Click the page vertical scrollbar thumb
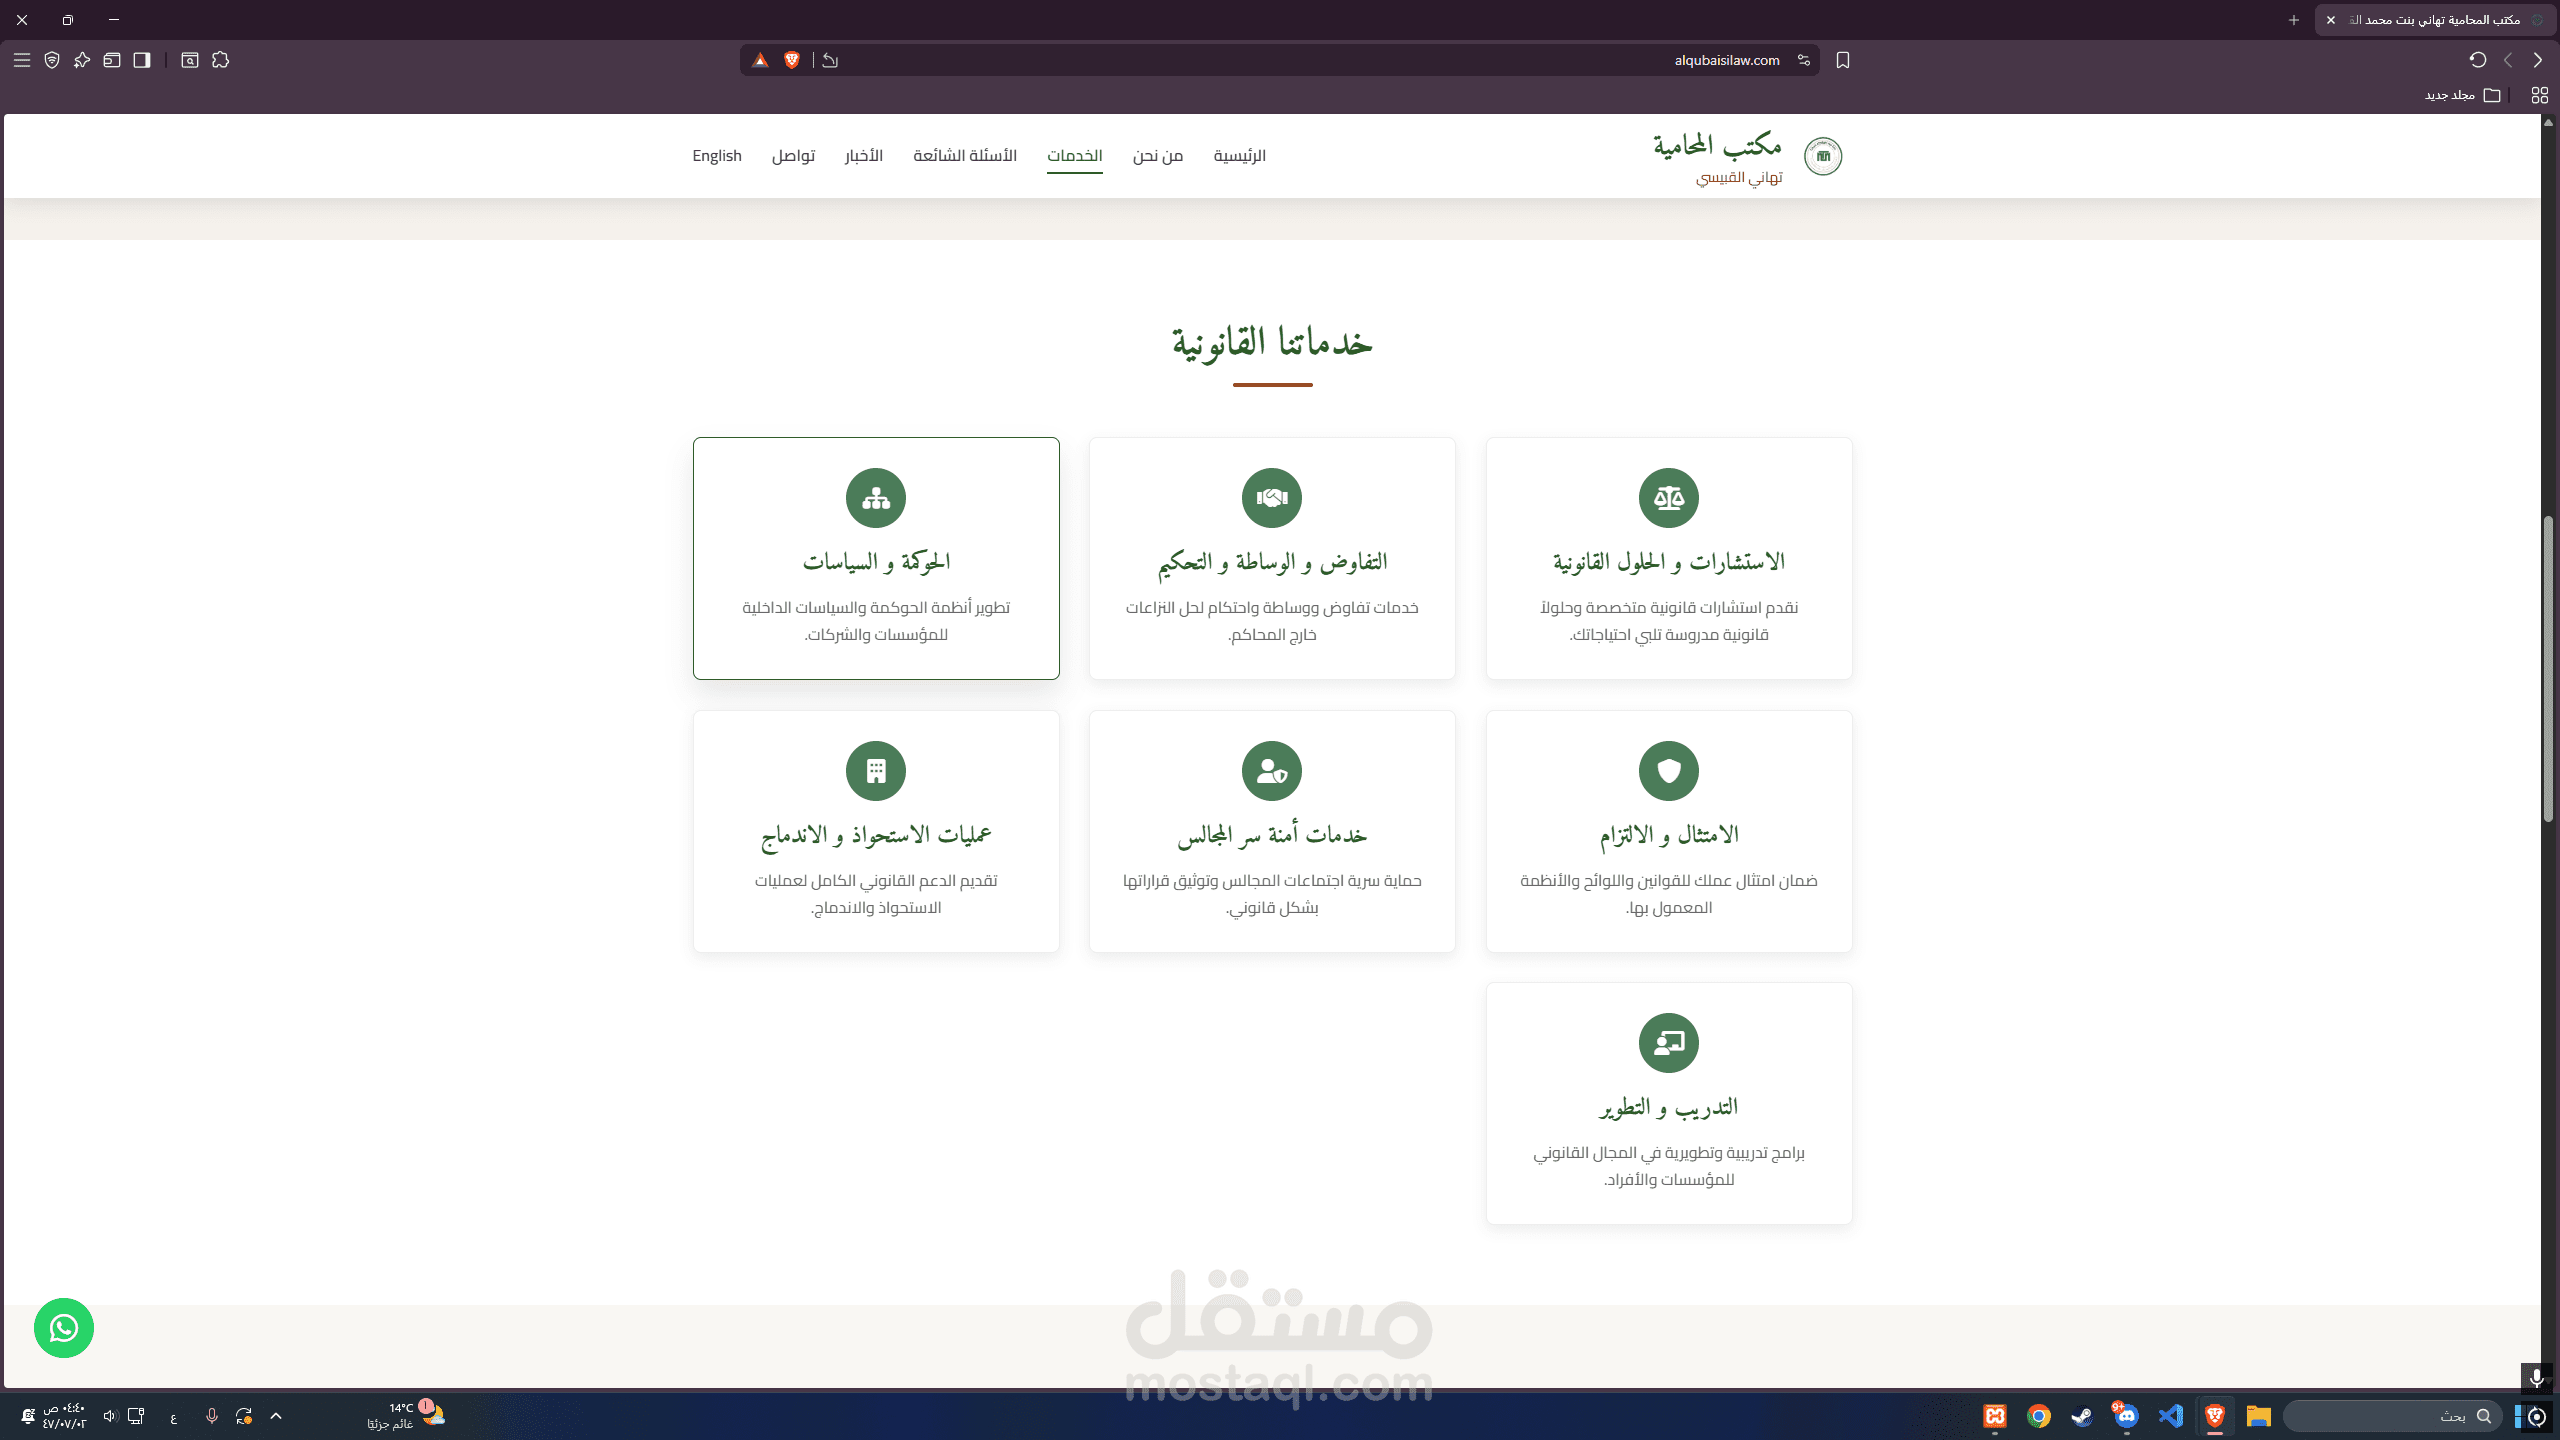The image size is (2560, 1440). [x=2548, y=668]
